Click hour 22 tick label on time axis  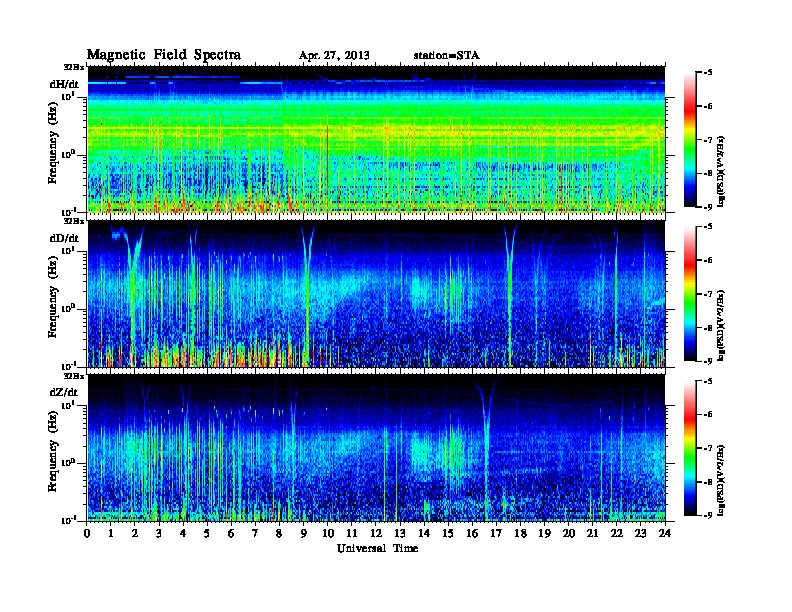point(617,533)
